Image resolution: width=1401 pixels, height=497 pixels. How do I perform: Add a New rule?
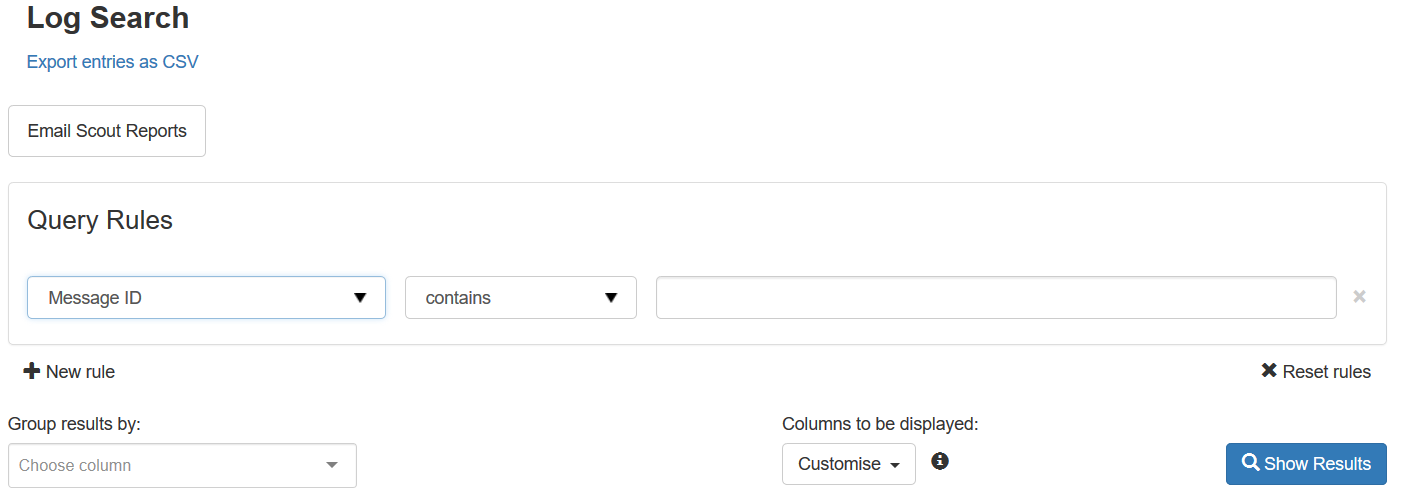coord(69,372)
